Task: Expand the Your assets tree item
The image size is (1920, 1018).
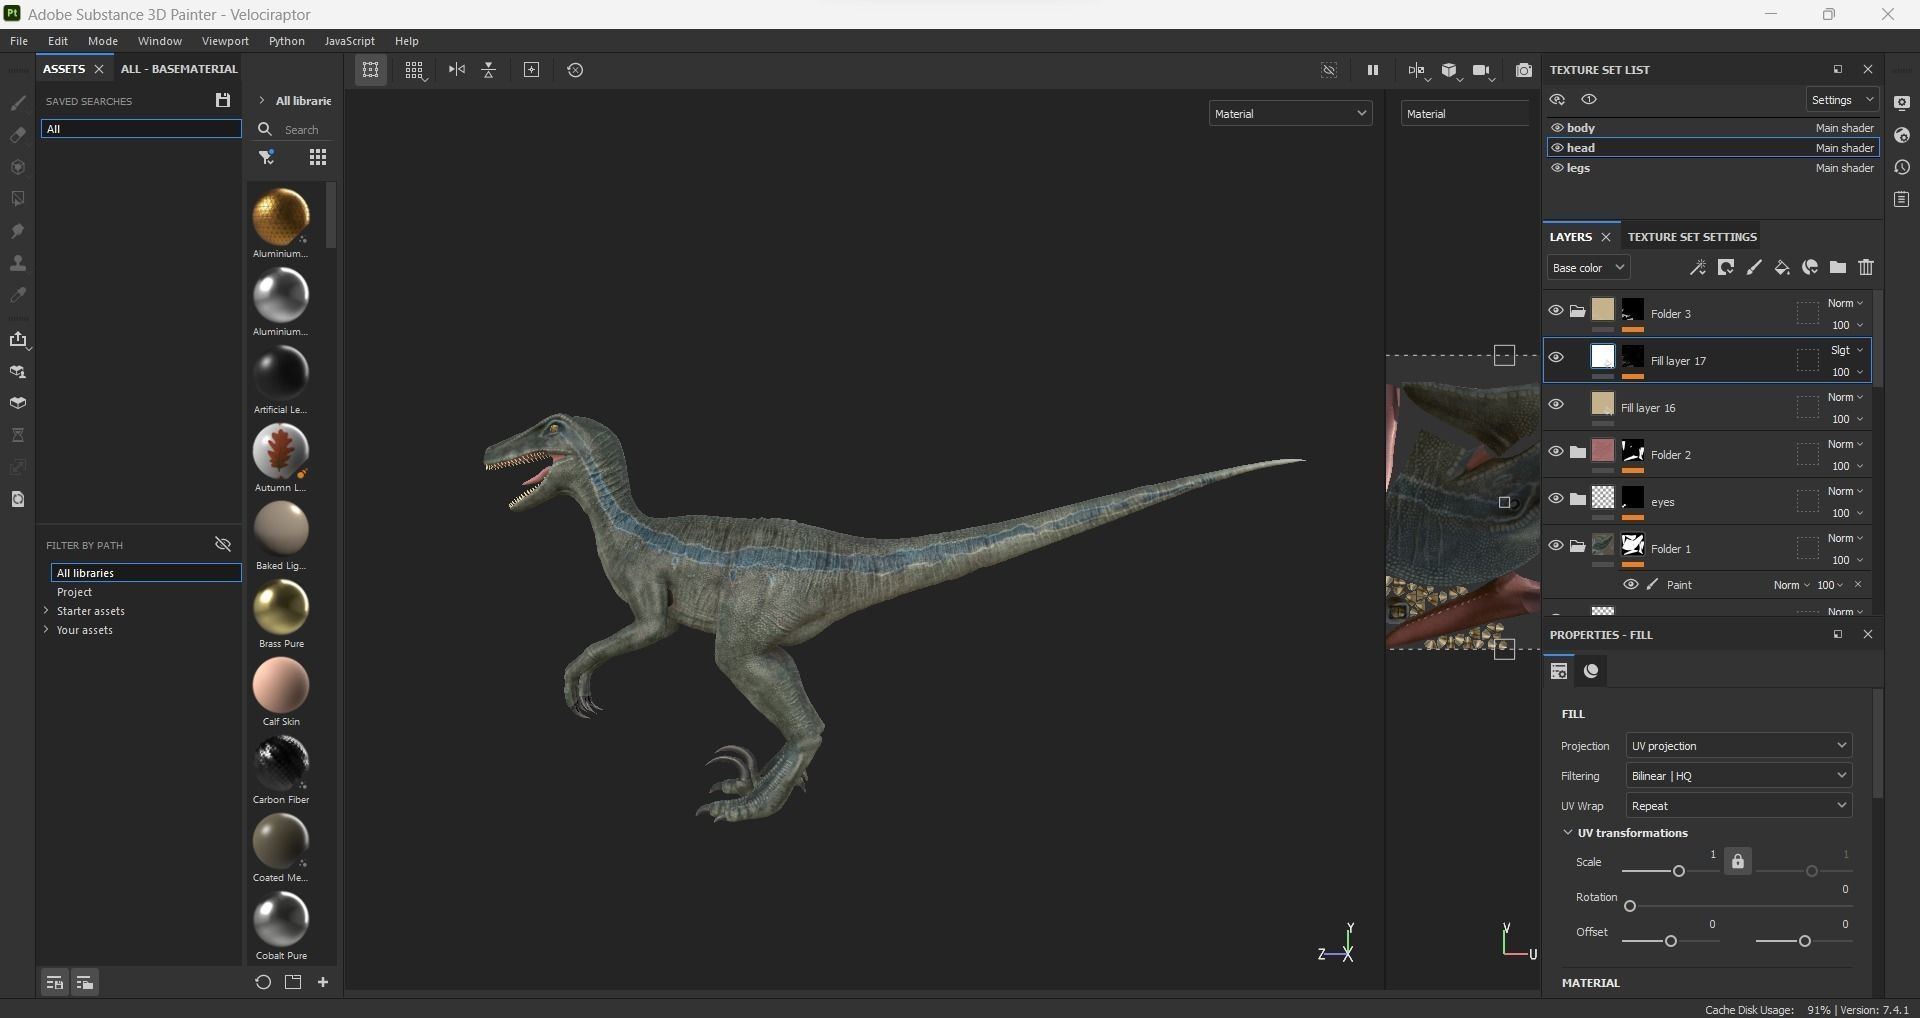Action: point(46,630)
